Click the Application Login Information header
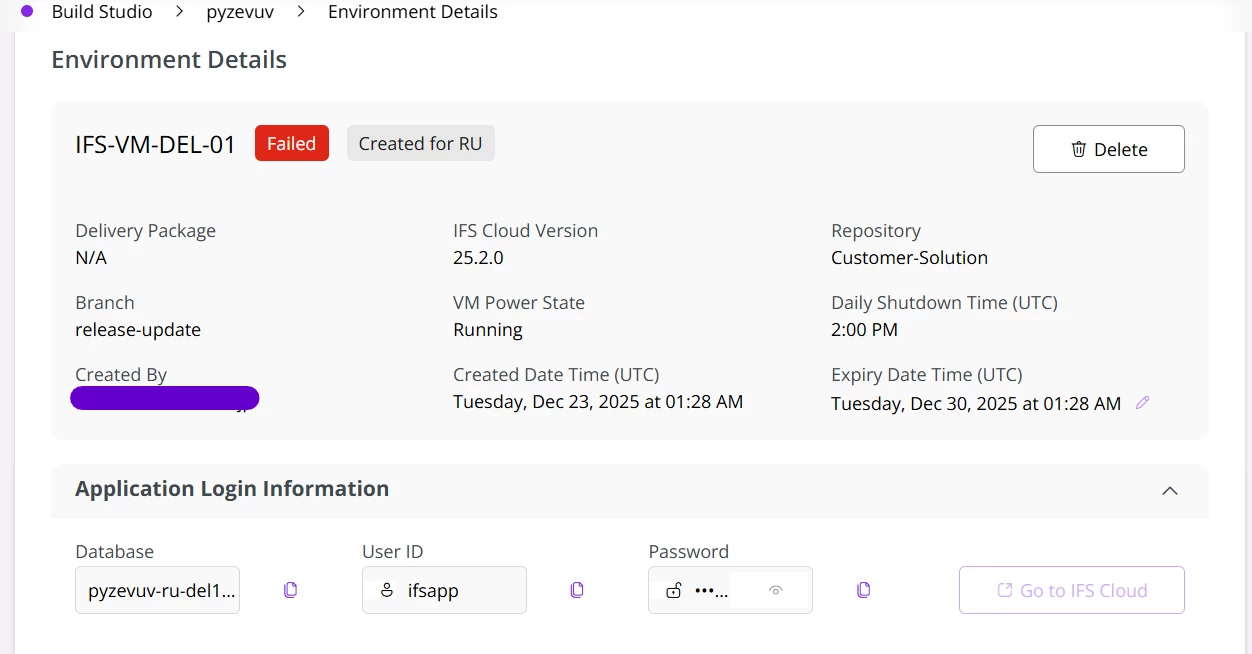Viewport: 1252px width, 654px height. point(232,489)
